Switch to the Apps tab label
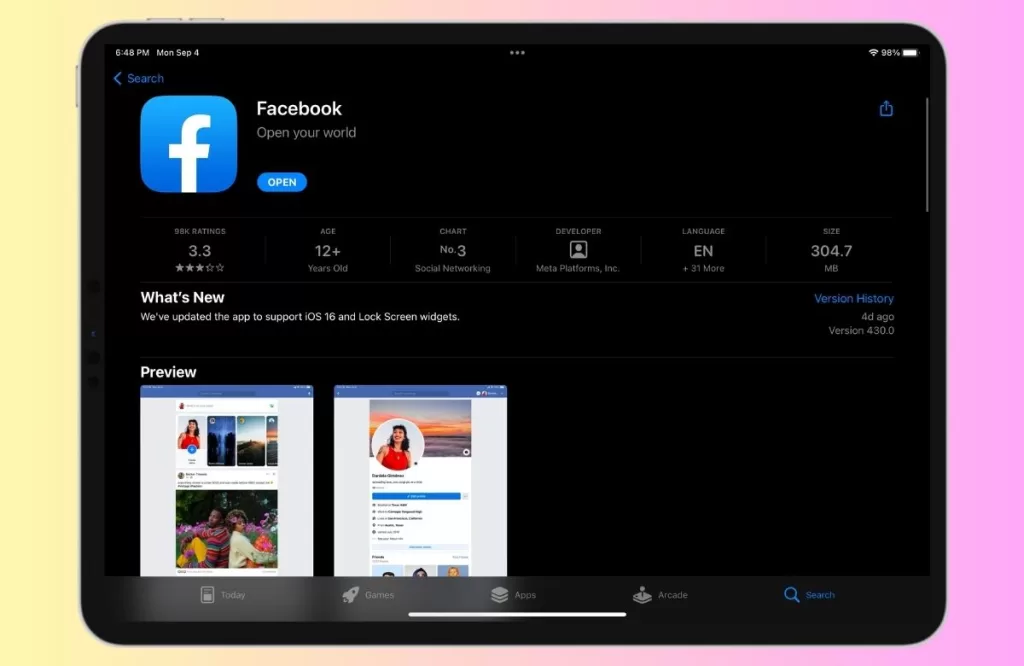Screen dimensions: 1024x666 click(x=525, y=595)
